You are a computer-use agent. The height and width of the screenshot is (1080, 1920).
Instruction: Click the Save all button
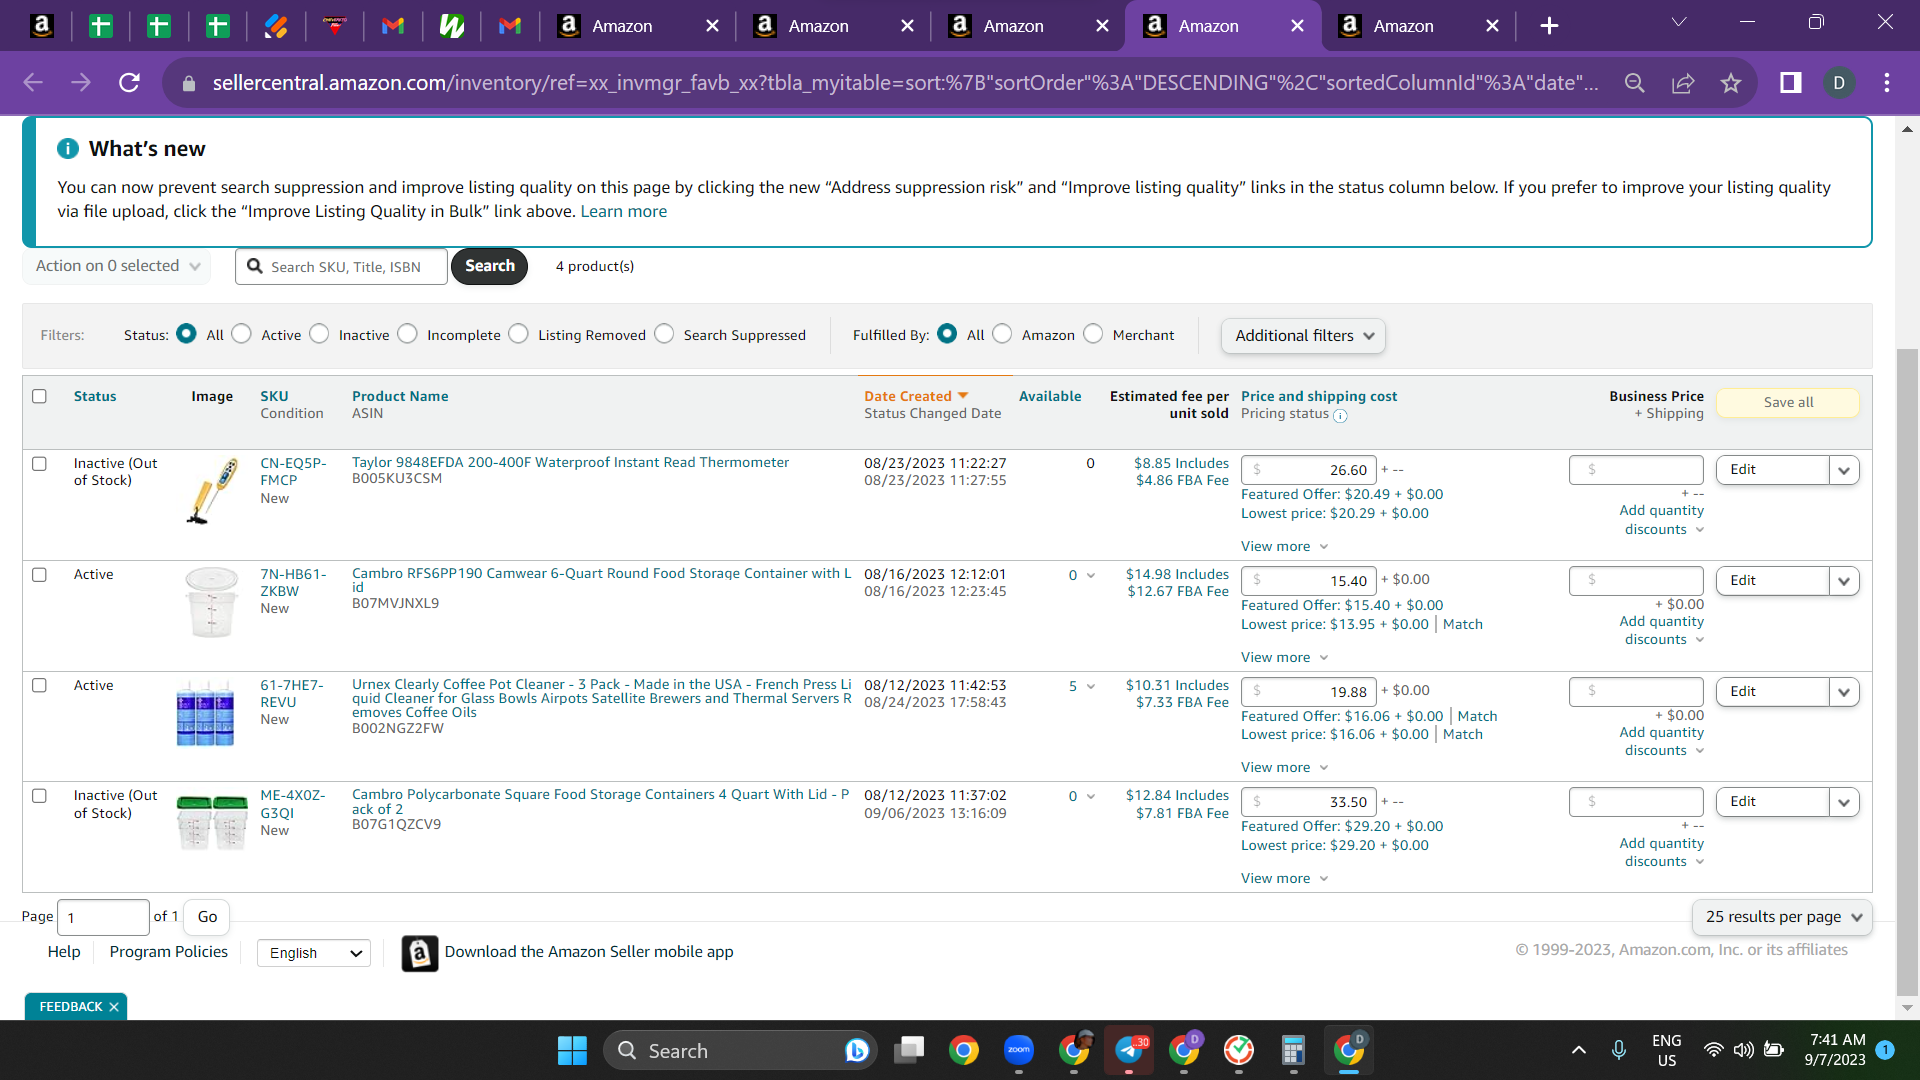pos(1788,402)
